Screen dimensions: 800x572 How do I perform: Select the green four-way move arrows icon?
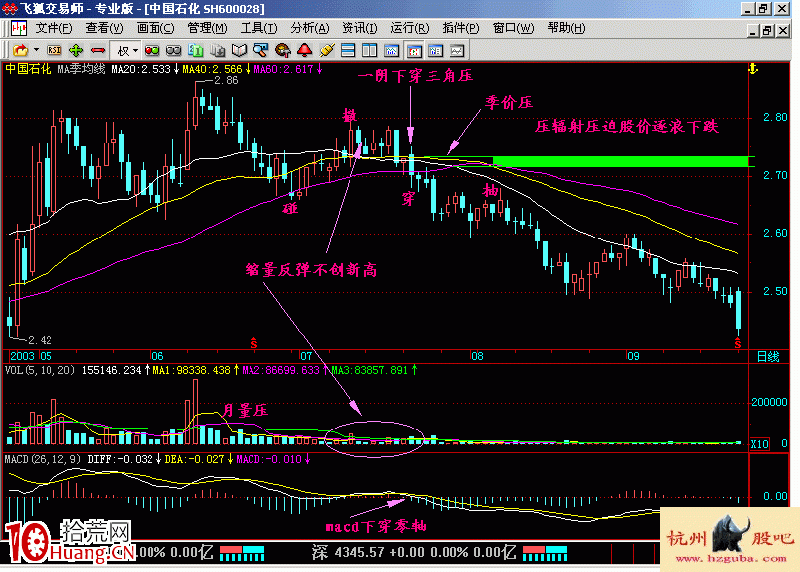pyautogui.click(x=76, y=50)
